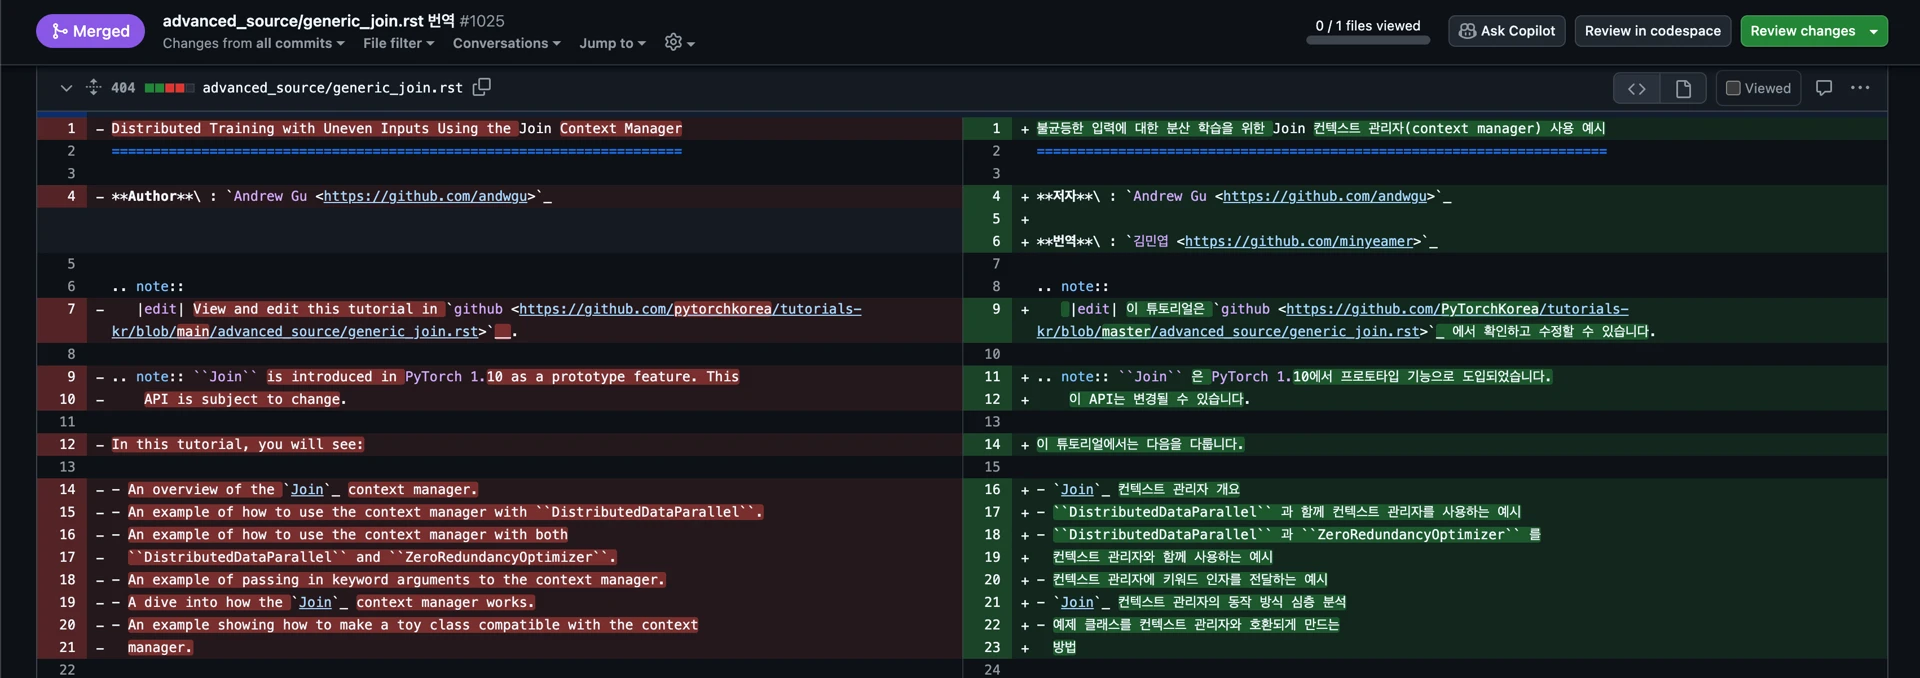Open the File filter dropdown

click(398, 43)
